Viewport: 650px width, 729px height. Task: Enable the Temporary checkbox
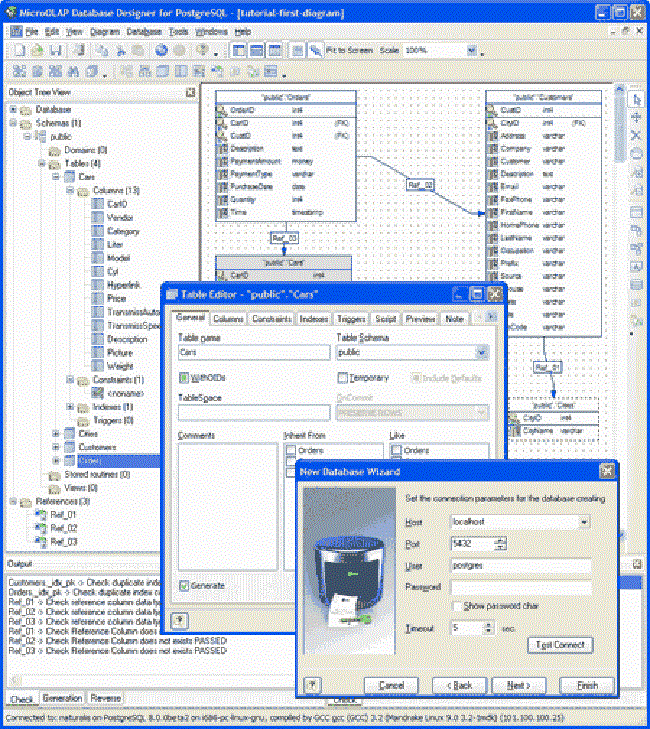343,378
